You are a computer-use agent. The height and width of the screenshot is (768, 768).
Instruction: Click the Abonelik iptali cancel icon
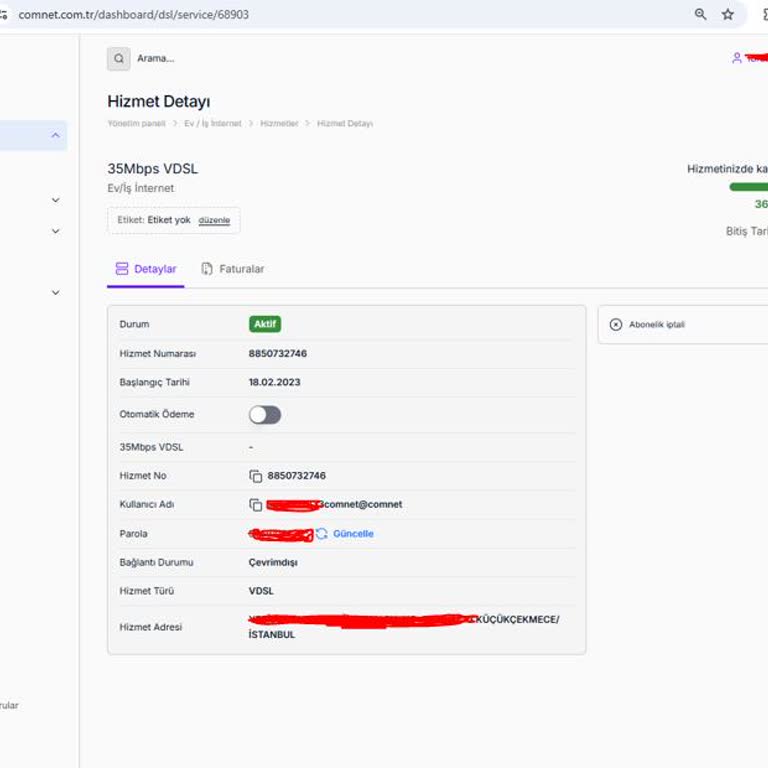pyautogui.click(x=616, y=325)
